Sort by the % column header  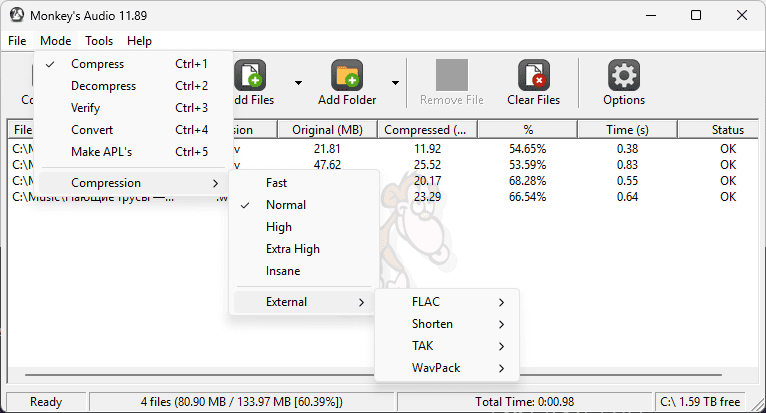coord(528,130)
